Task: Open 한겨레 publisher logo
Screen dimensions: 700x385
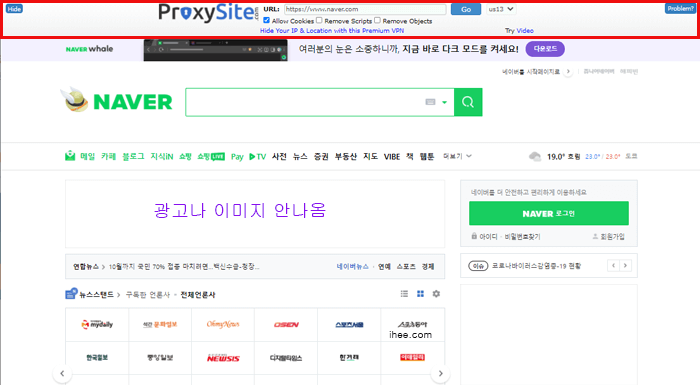Action: pyautogui.click(x=349, y=357)
